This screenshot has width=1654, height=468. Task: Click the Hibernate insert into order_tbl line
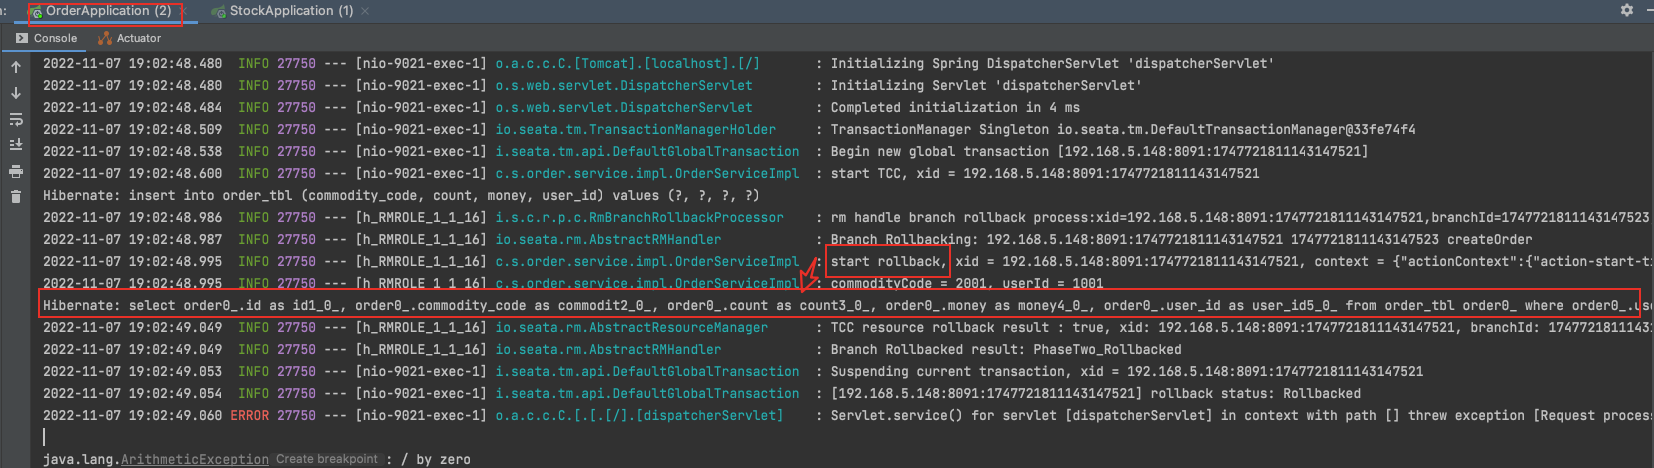click(401, 195)
